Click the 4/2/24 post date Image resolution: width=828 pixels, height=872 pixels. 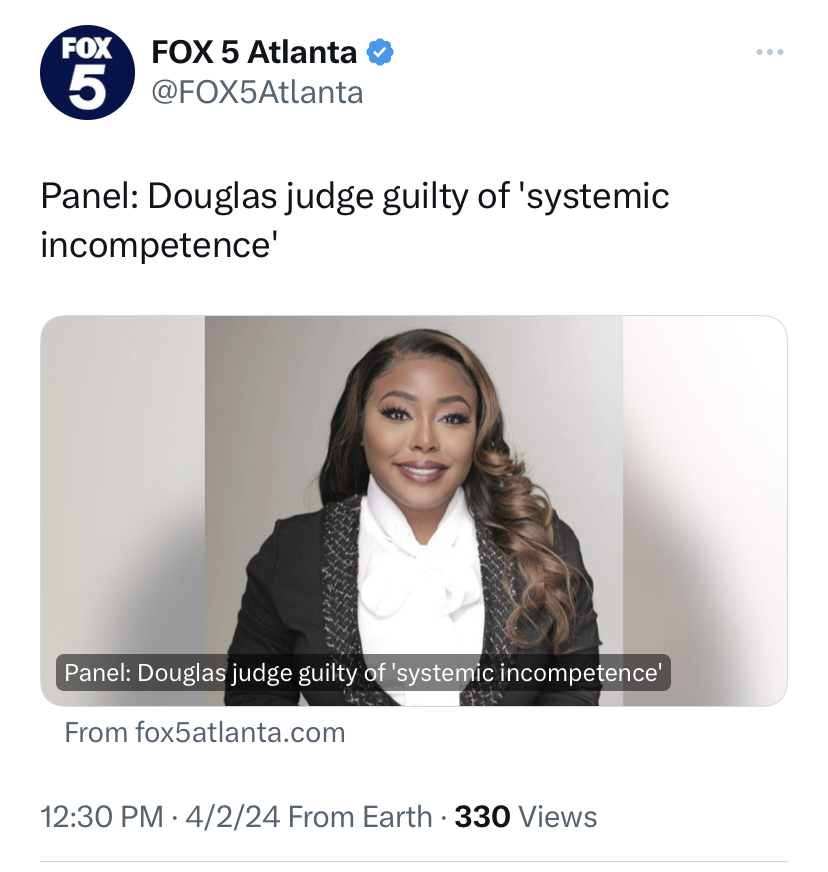click(x=233, y=817)
